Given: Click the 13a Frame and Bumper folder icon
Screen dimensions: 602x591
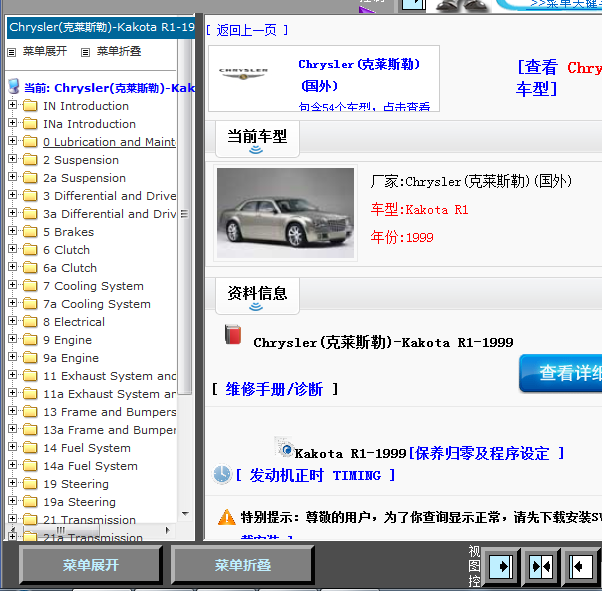Looking at the screenshot, I should (x=30, y=430).
